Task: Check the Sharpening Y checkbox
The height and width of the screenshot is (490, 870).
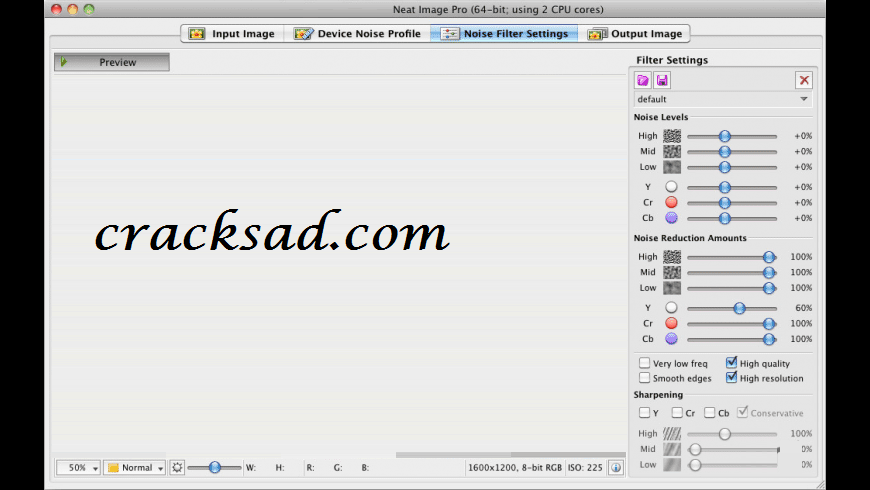Action: (644, 413)
